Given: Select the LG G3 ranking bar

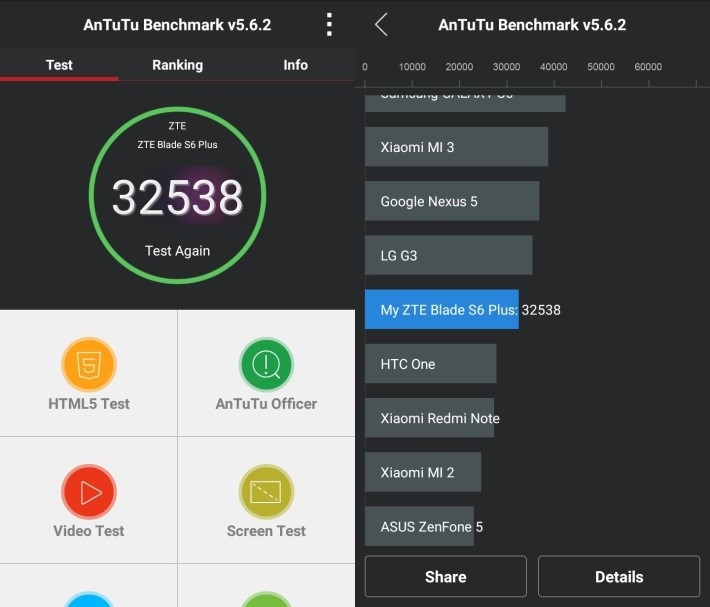Looking at the screenshot, I should [449, 255].
